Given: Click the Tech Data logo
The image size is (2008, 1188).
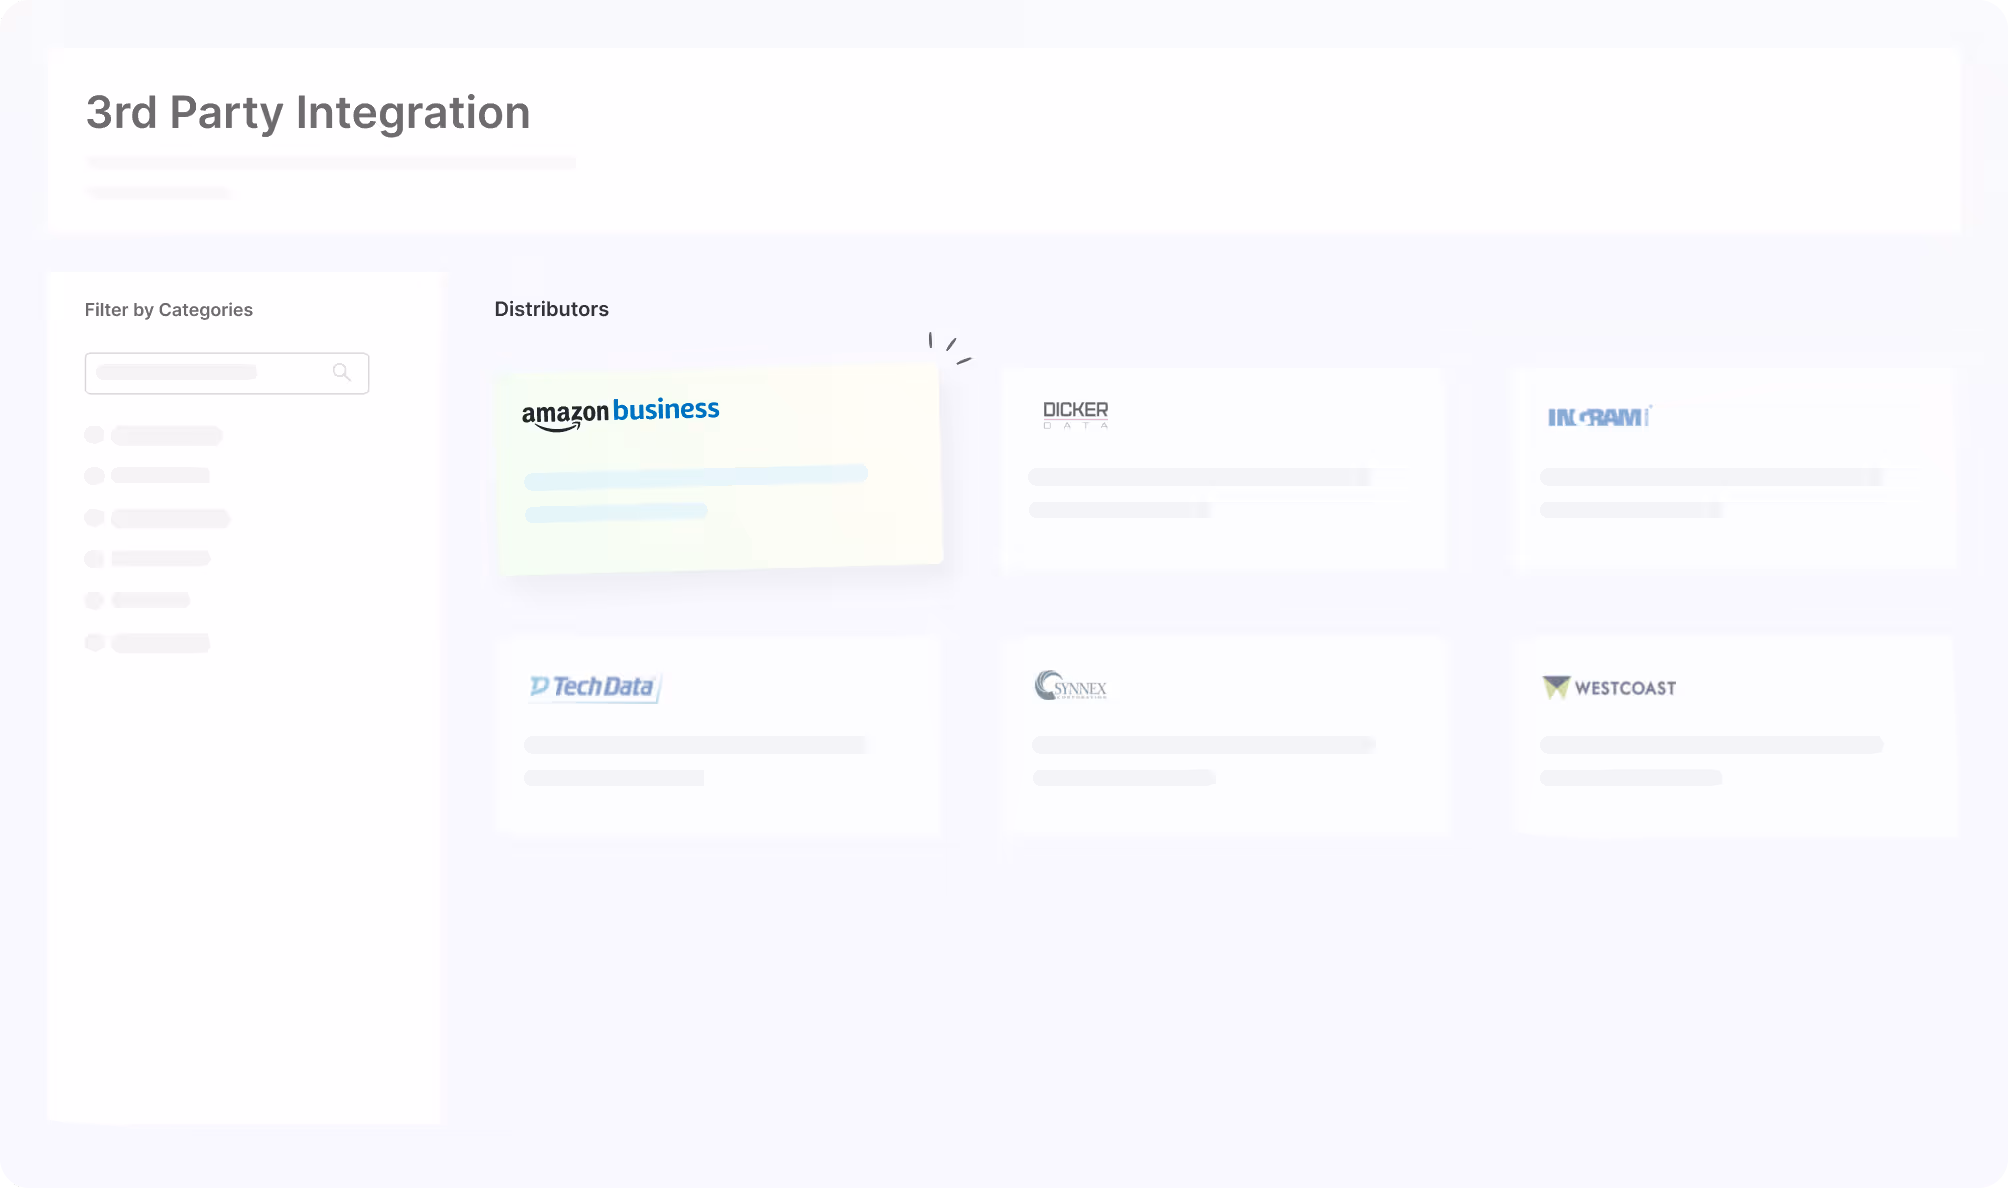Looking at the screenshot, I should coord(594,687).
